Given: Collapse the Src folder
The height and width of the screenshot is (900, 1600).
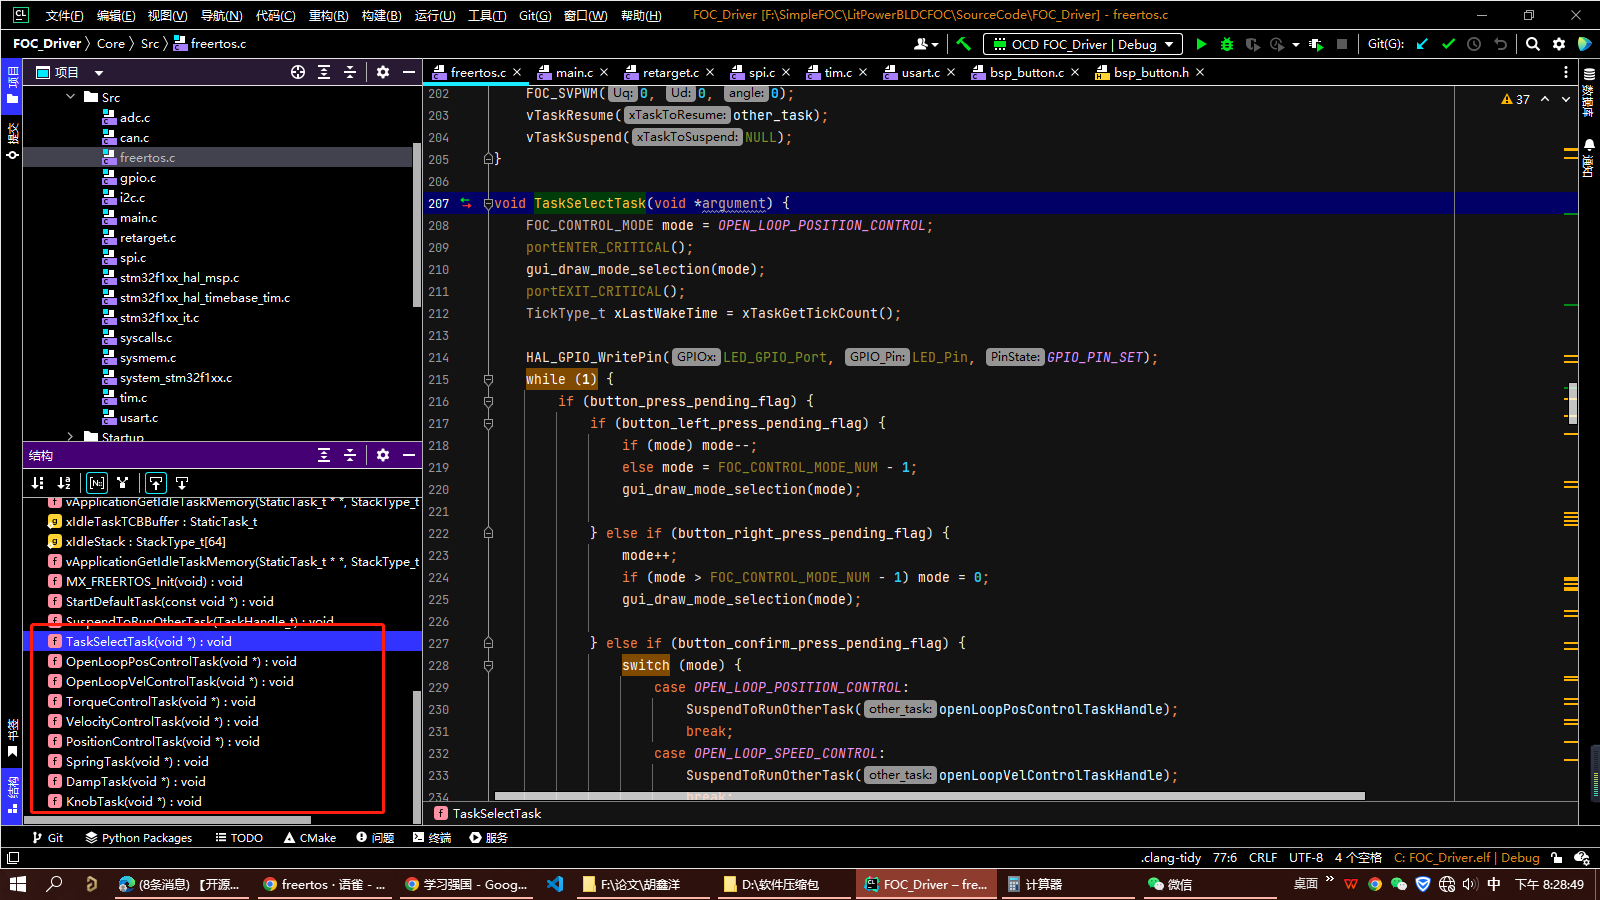Looking at the screenshot, I should 70,97.
